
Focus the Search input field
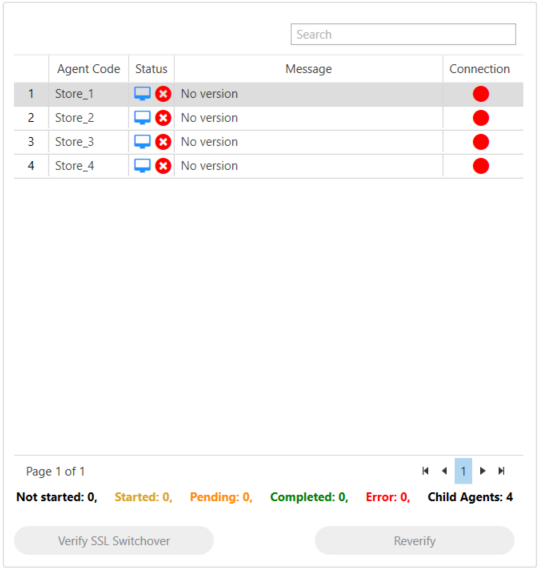403,34
